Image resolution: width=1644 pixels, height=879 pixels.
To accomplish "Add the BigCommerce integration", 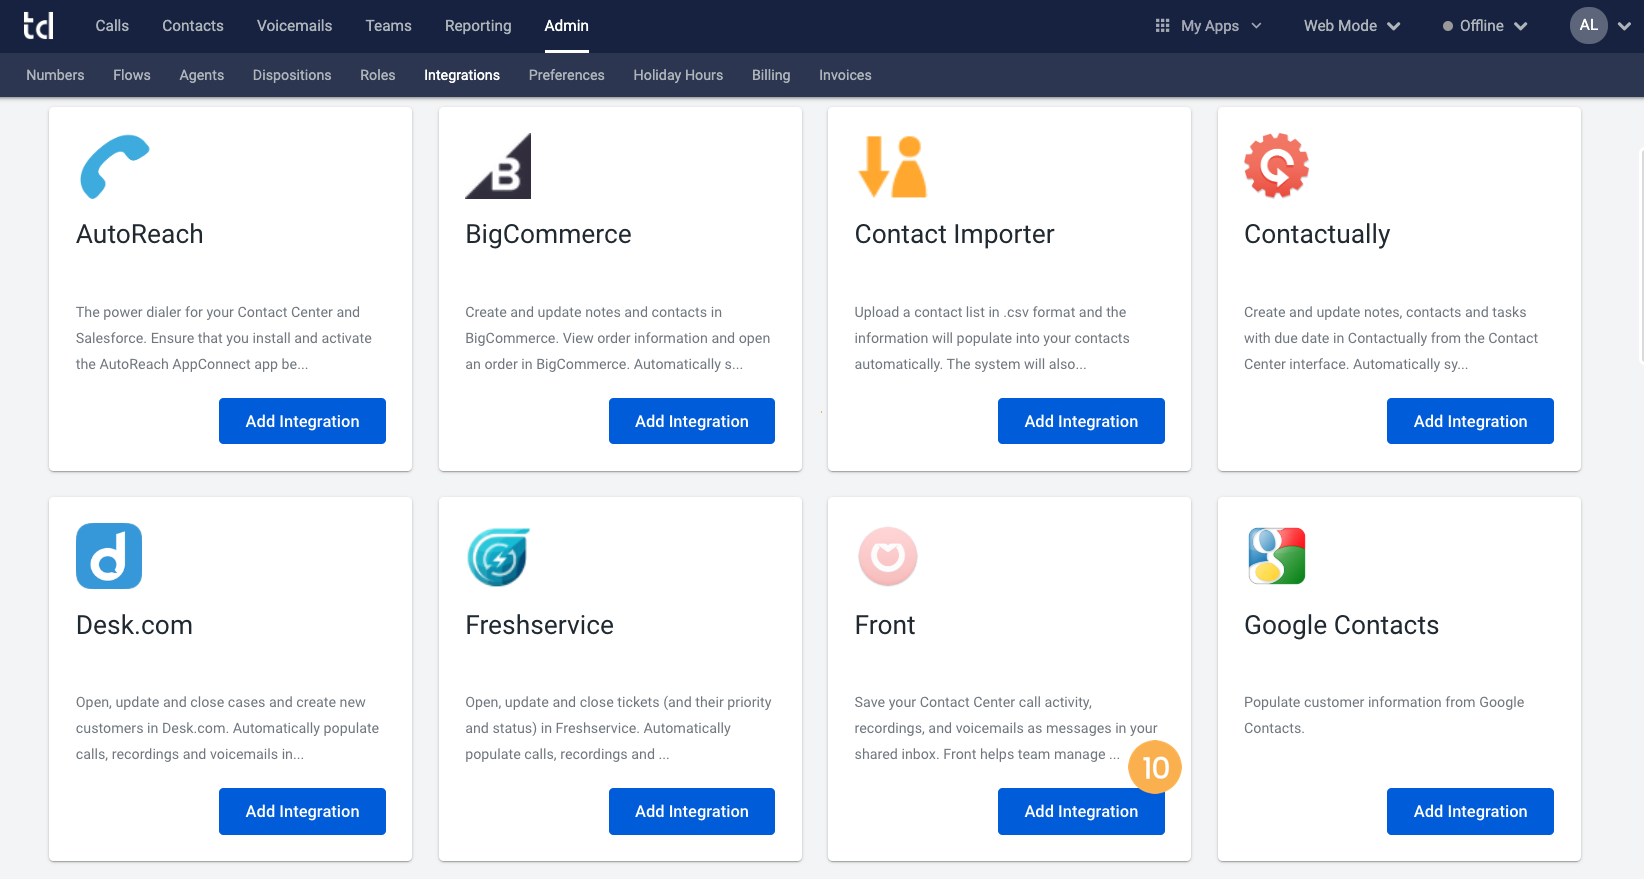I will click(x=692, y=421).
